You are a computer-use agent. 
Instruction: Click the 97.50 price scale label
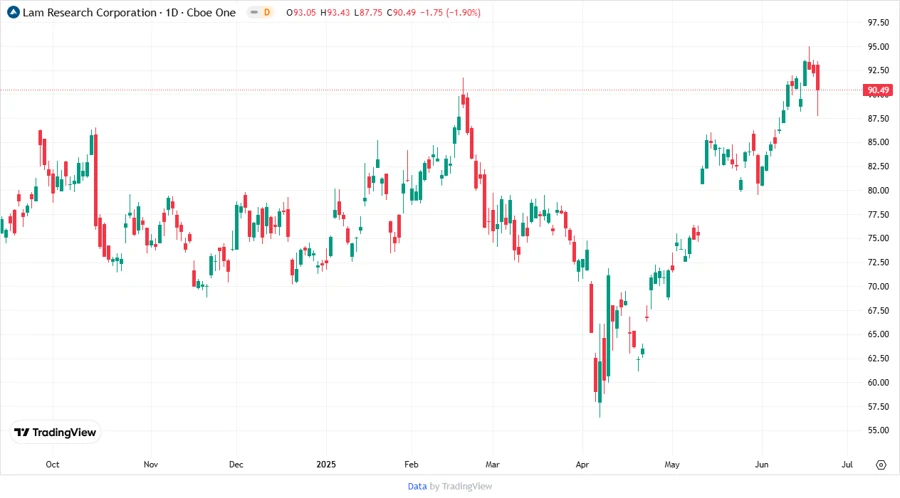tap(878, 22)
